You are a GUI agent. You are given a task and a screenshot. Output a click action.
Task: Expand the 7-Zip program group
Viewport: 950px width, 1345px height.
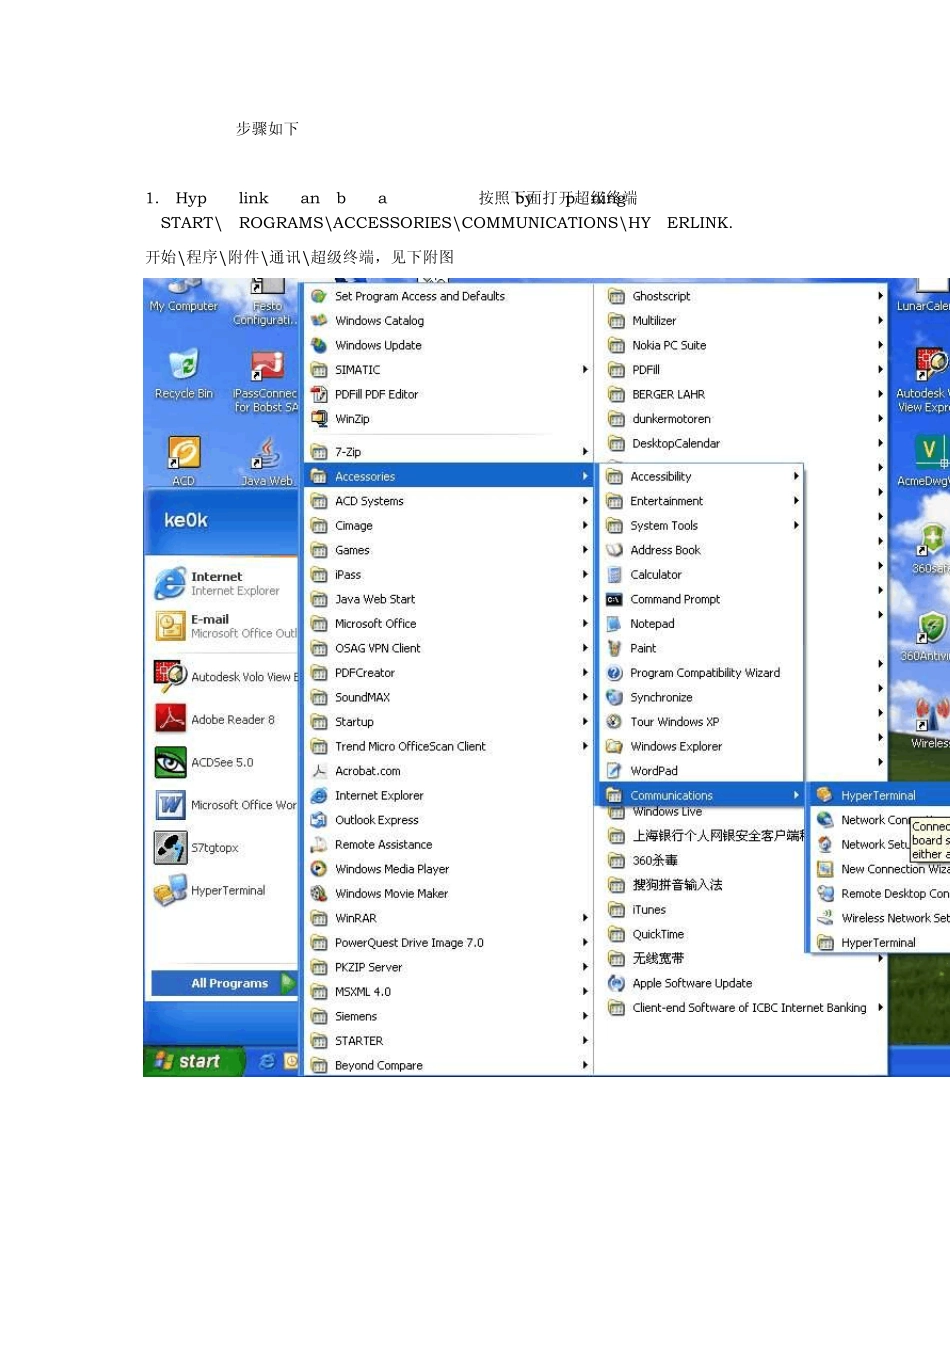(x=447, y=452)
